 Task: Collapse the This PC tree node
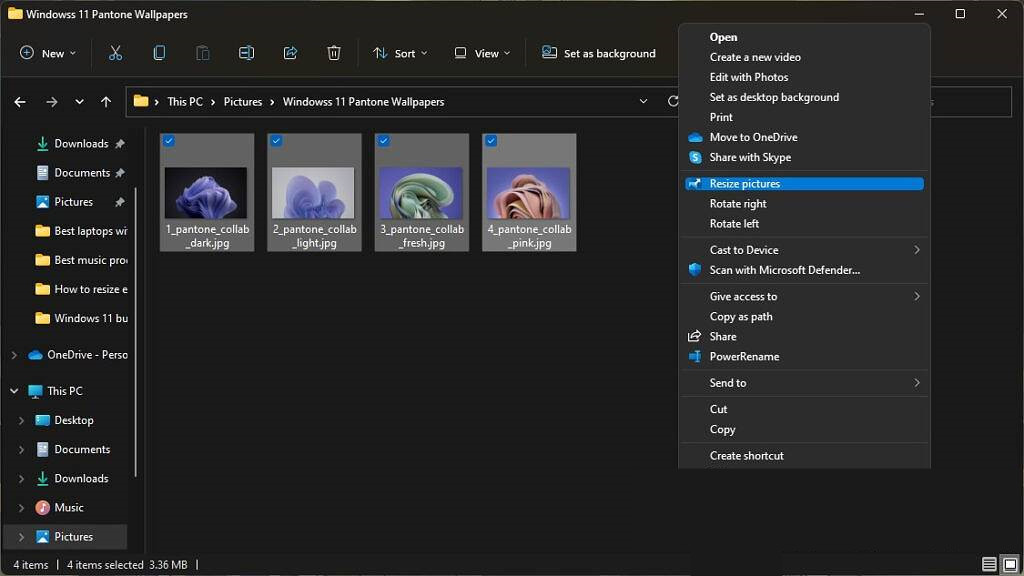click(x=14, y=391)
